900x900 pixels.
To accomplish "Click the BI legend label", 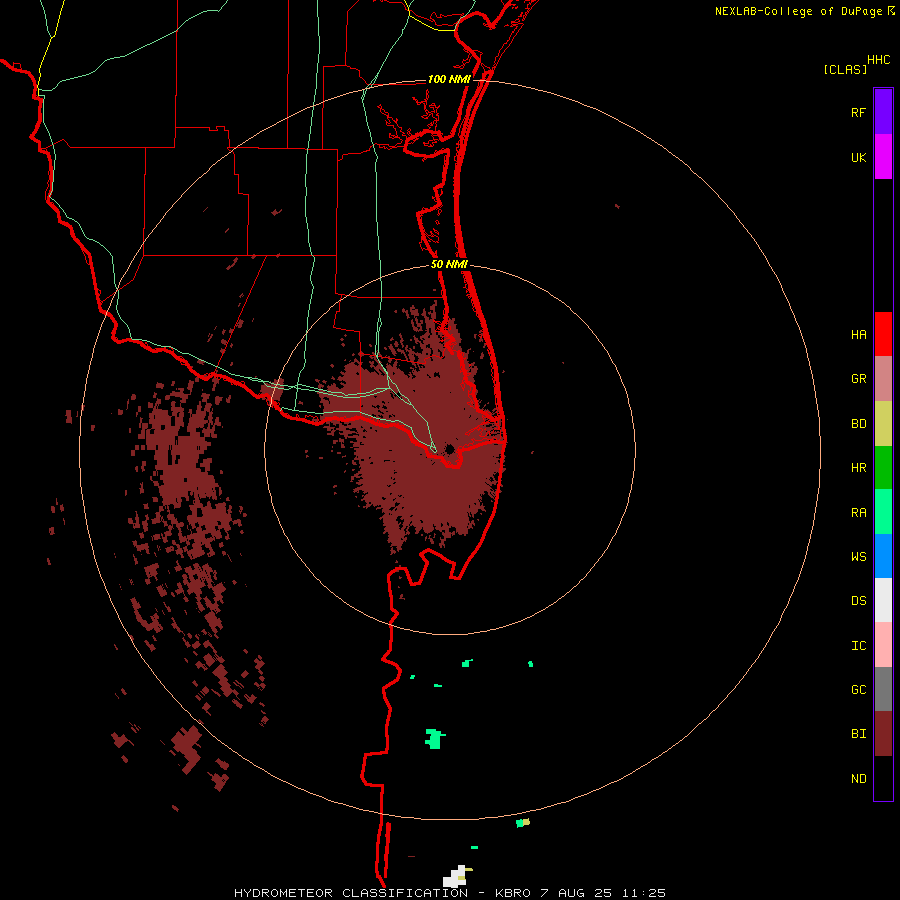I will point(858,734).
